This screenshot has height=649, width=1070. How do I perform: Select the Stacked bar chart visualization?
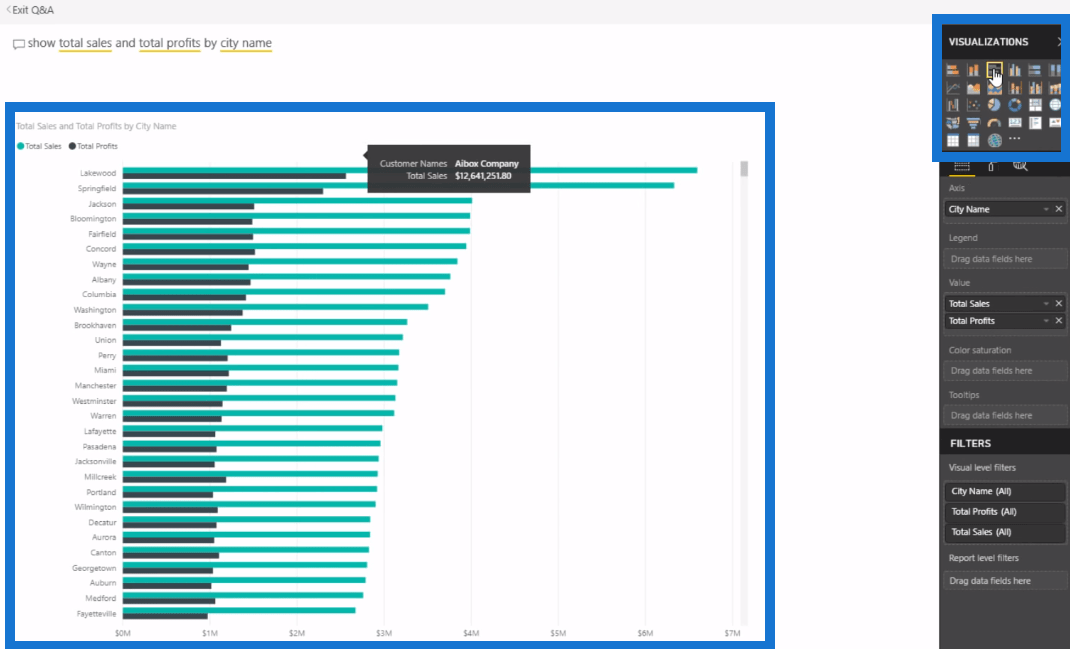[x=953, y=70]
